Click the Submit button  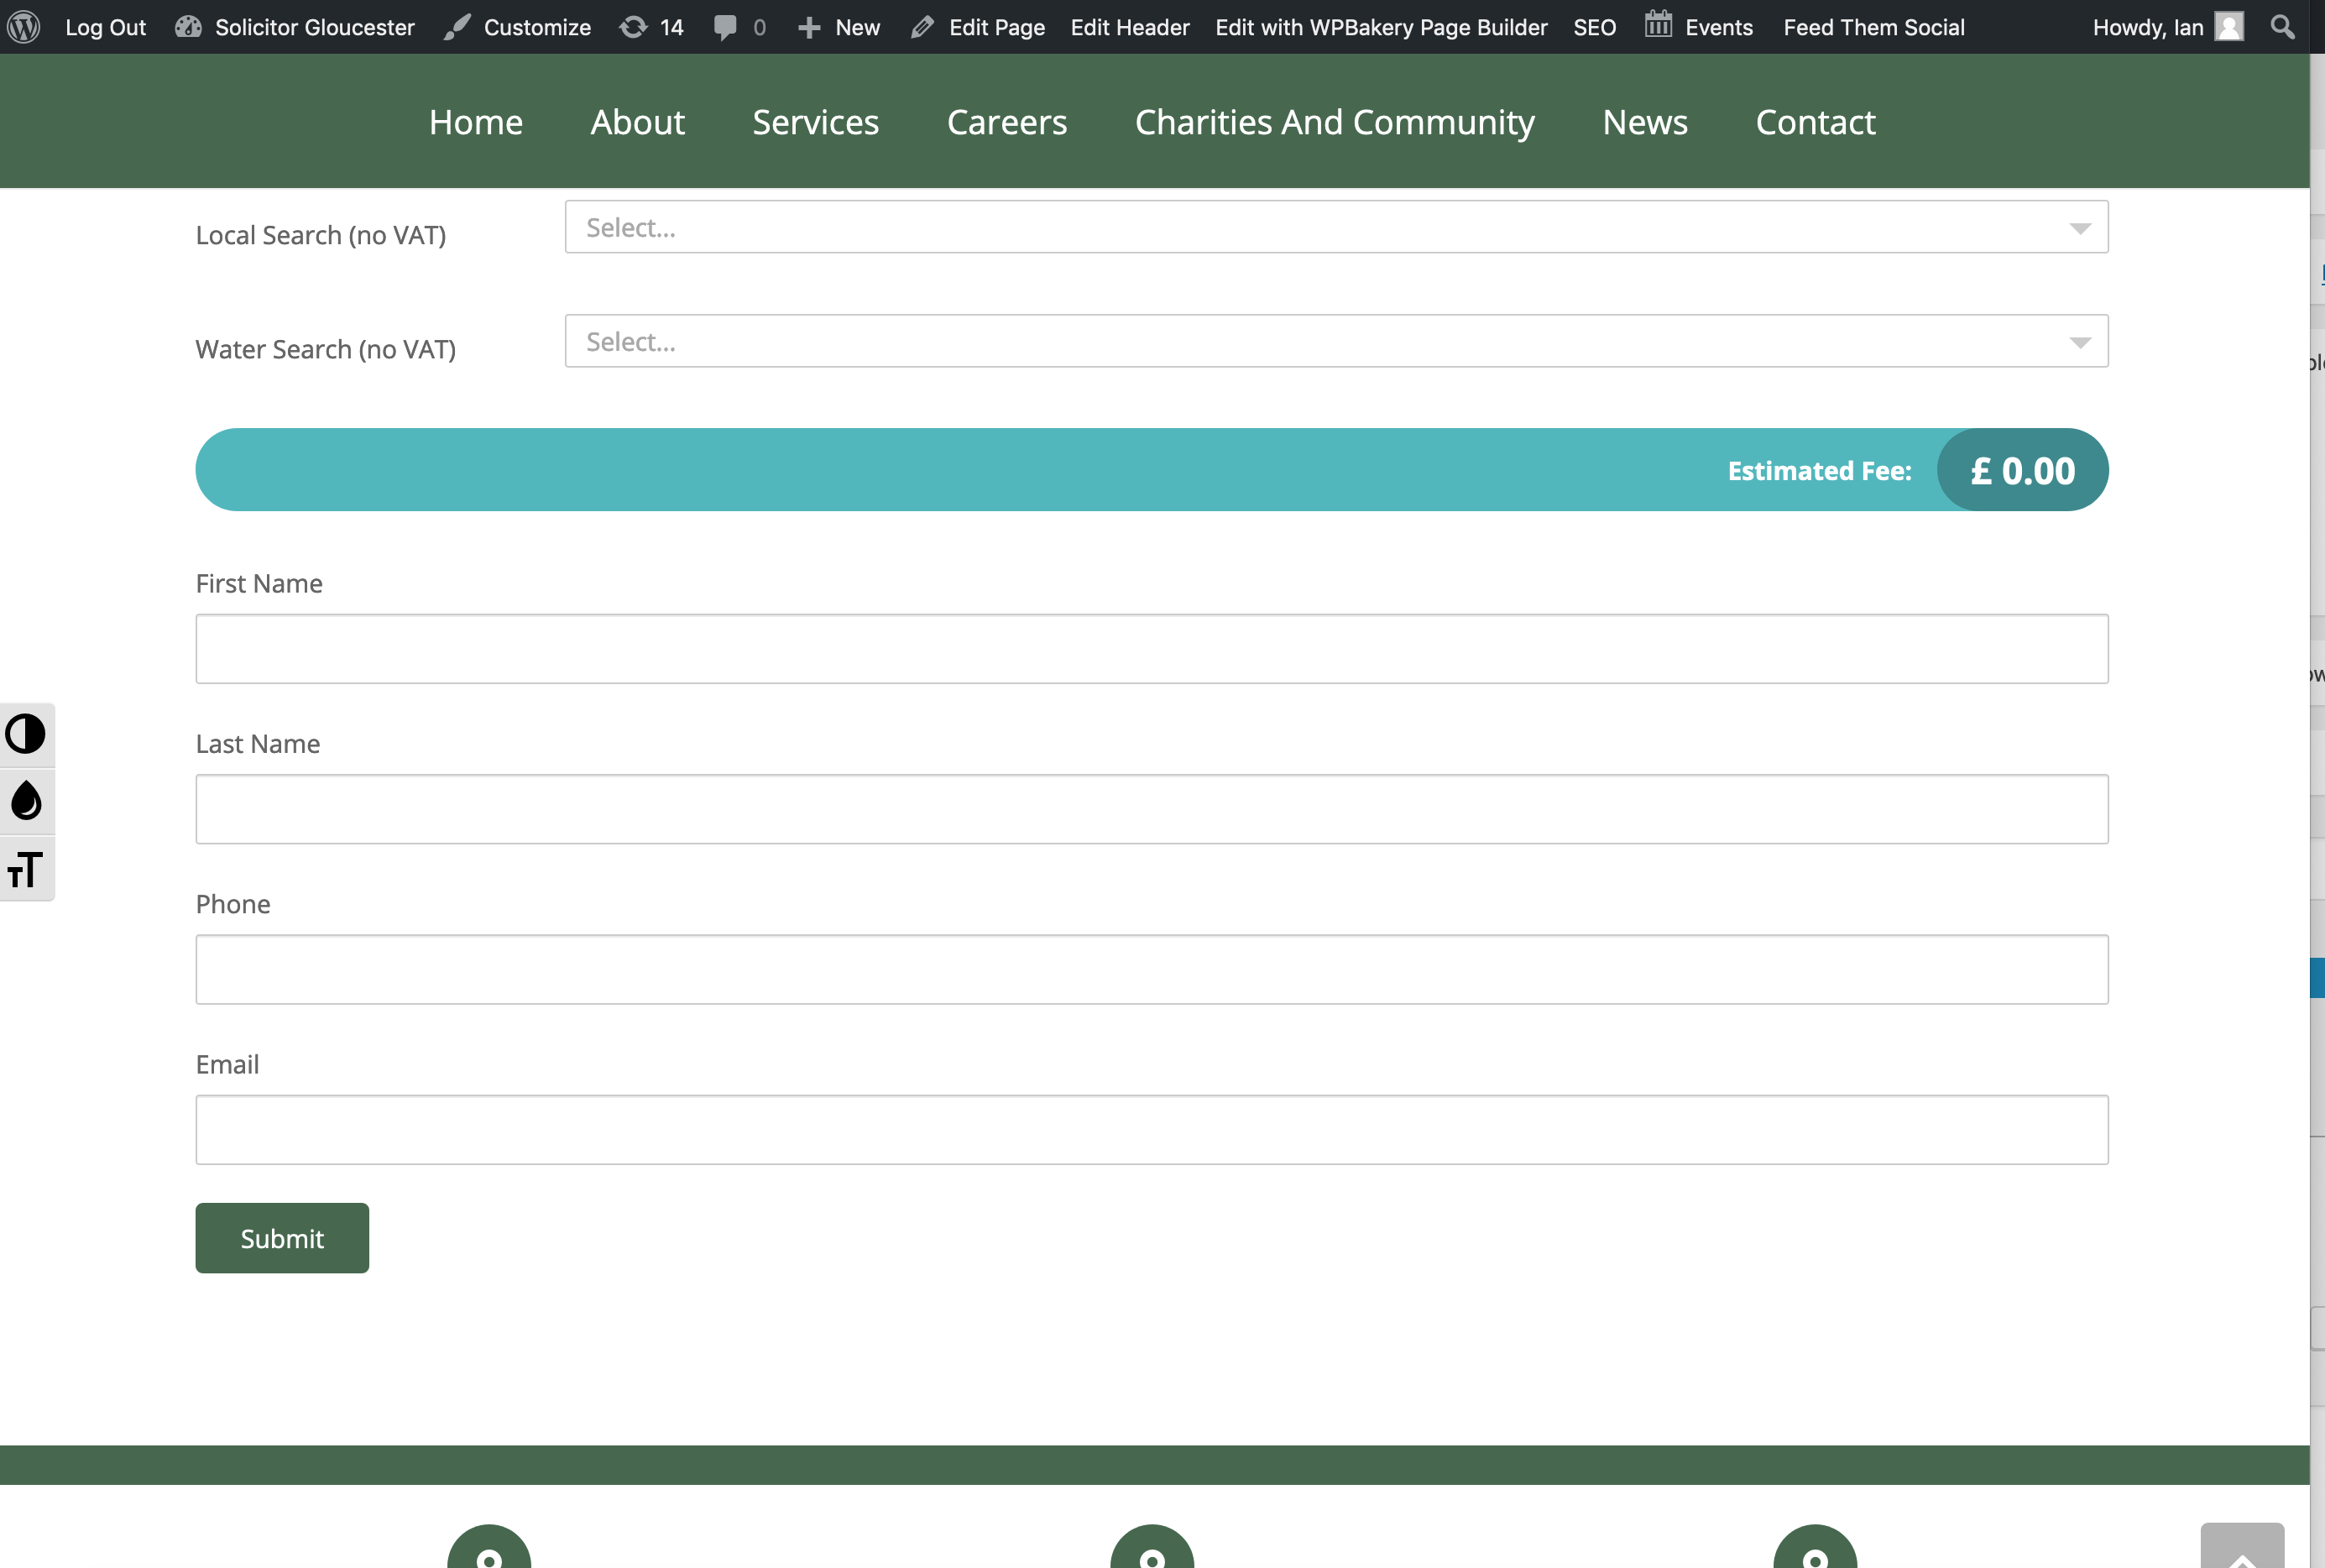[282, 1238]
